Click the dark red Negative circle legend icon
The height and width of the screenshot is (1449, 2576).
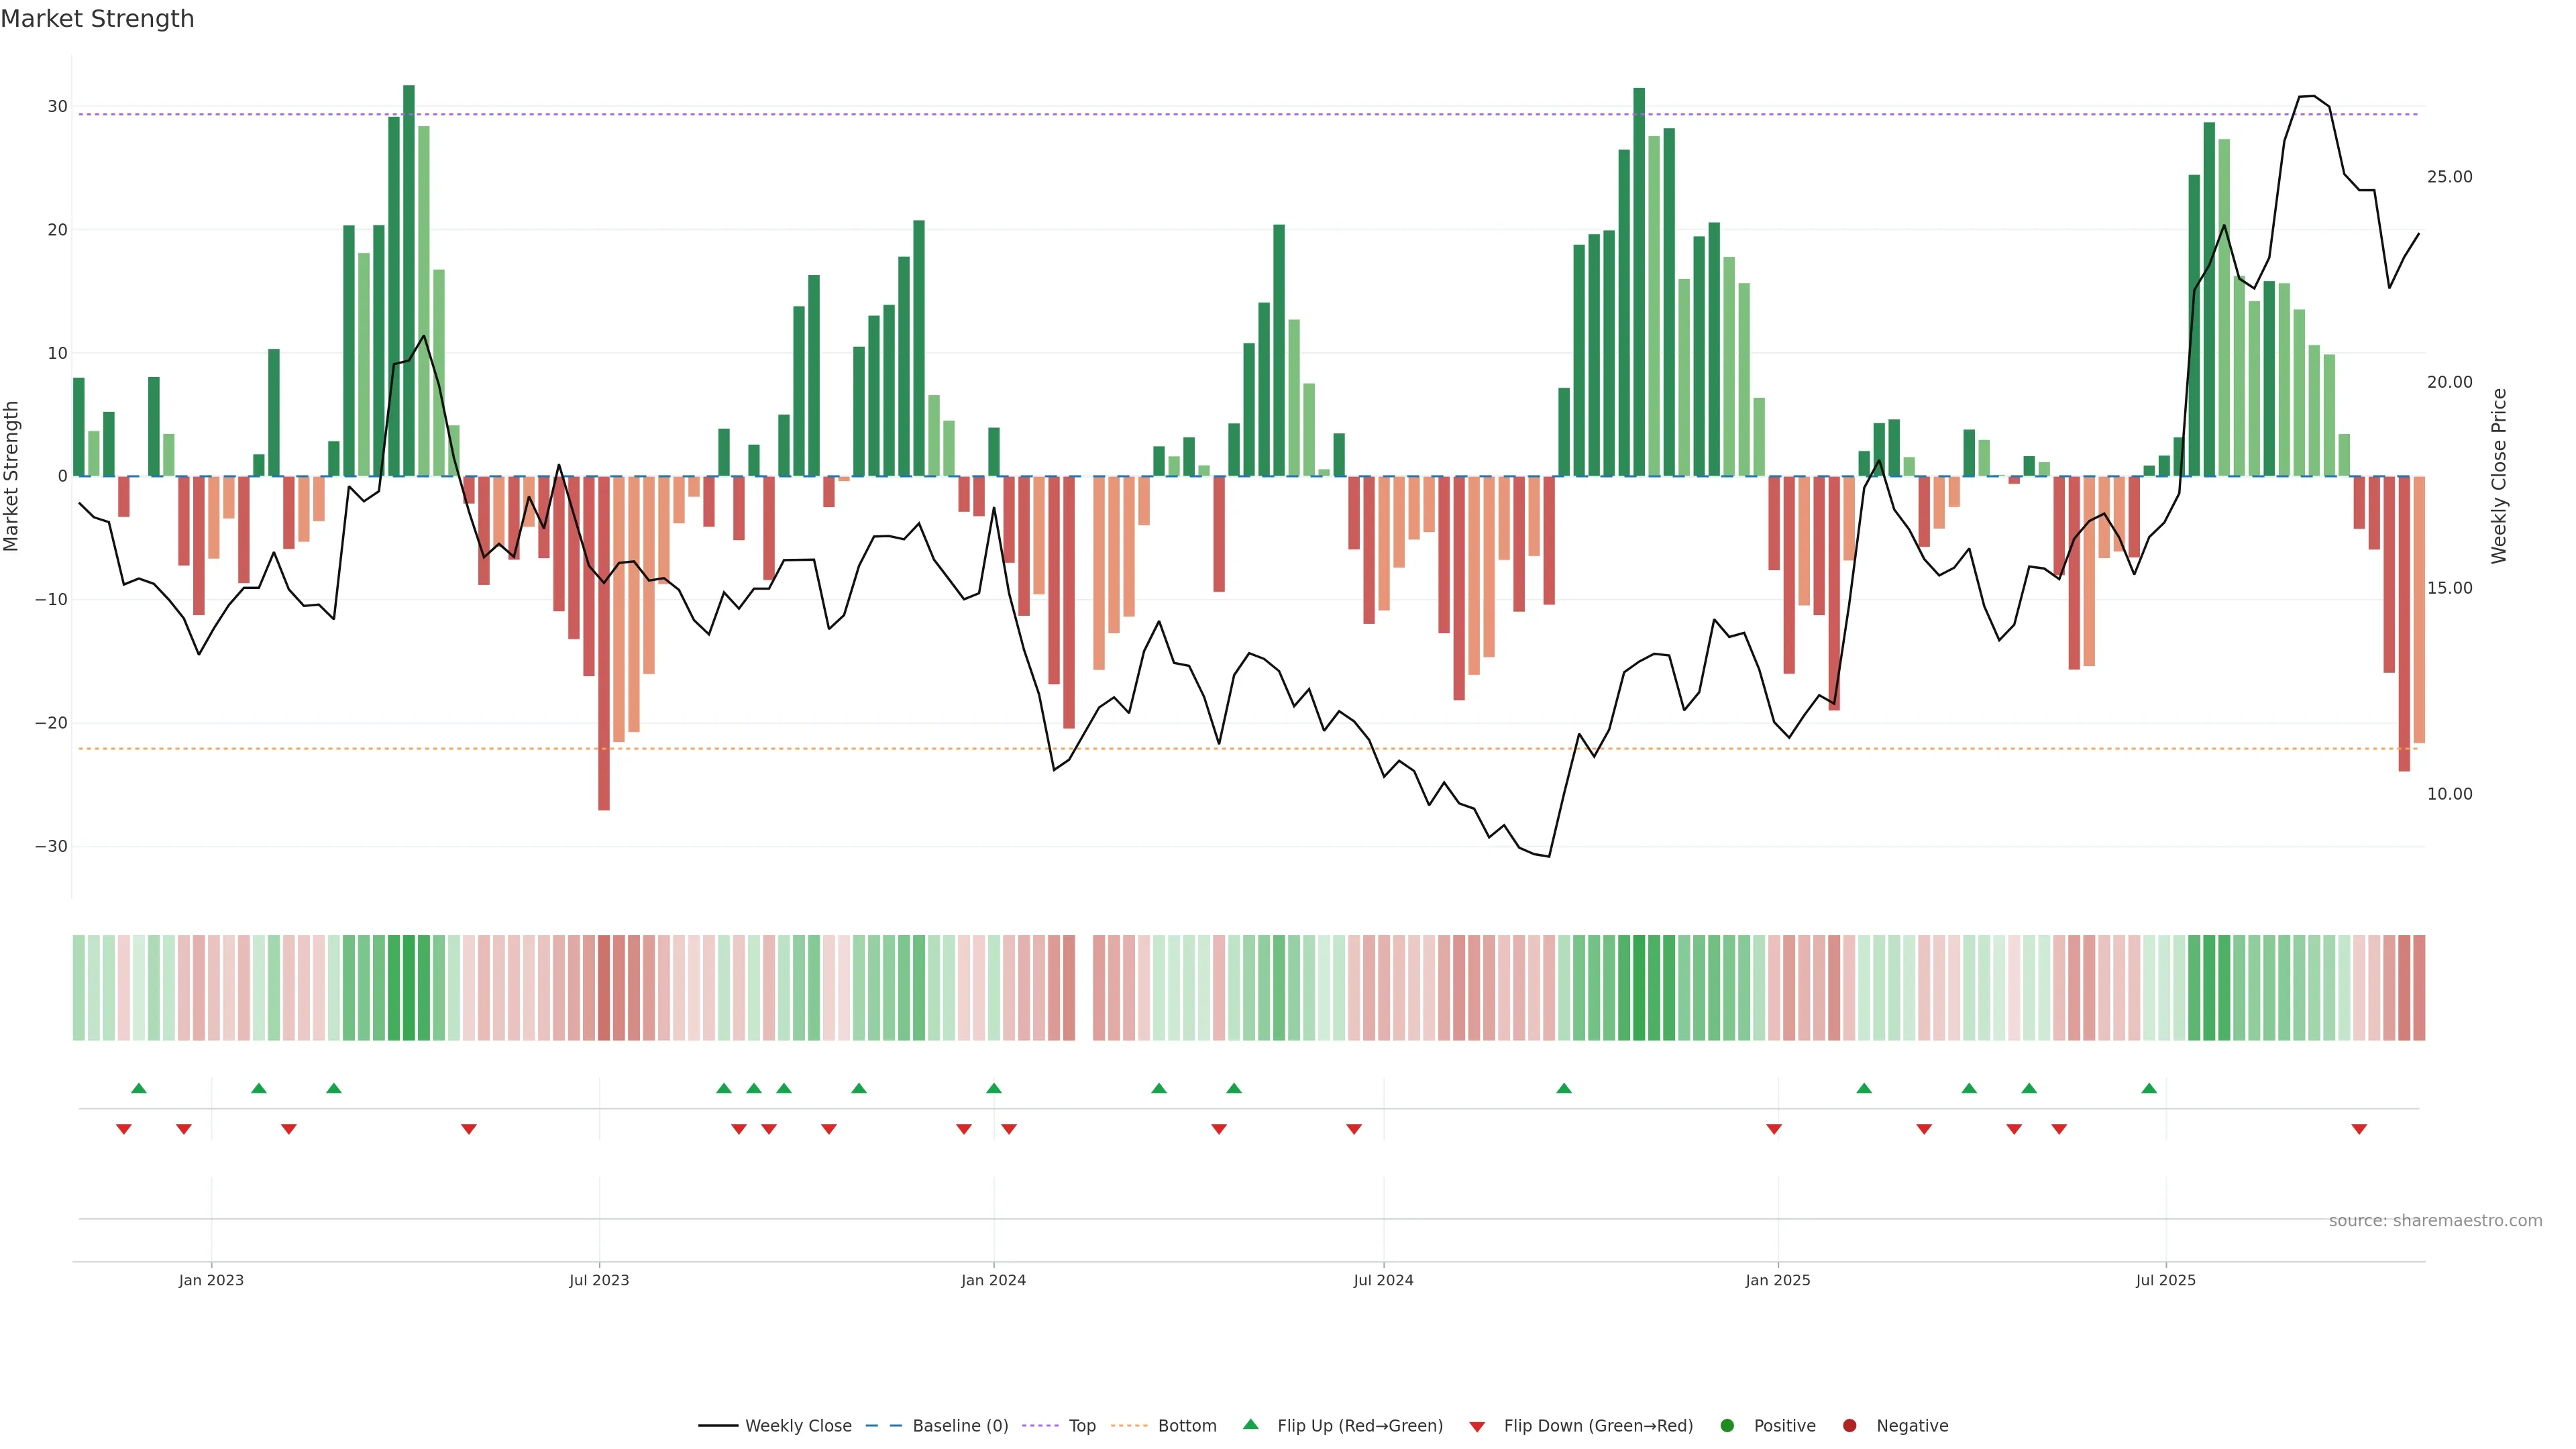[1849, 1426]
